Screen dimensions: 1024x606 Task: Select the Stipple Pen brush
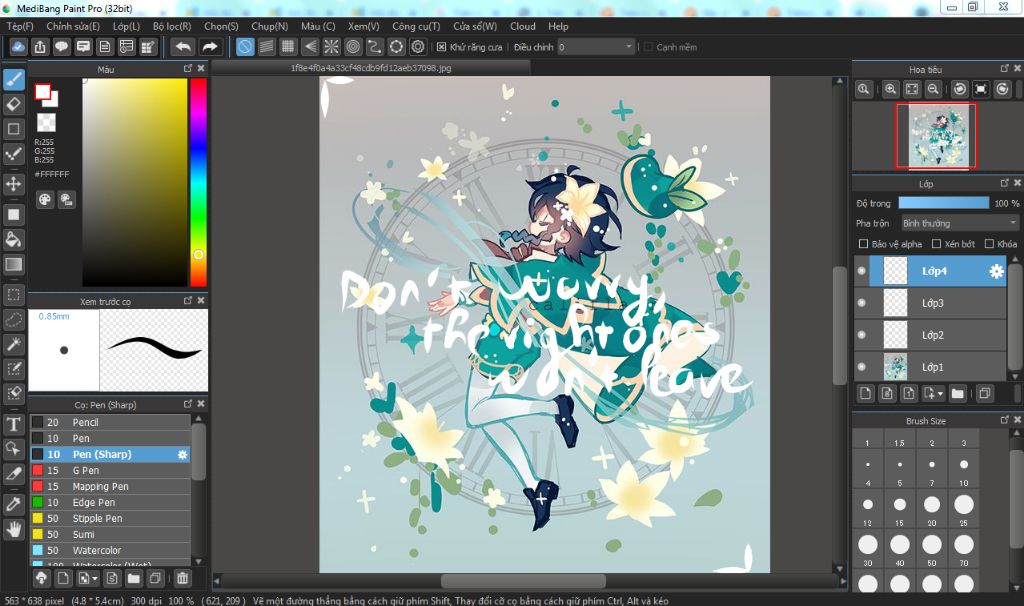point(110,518)
